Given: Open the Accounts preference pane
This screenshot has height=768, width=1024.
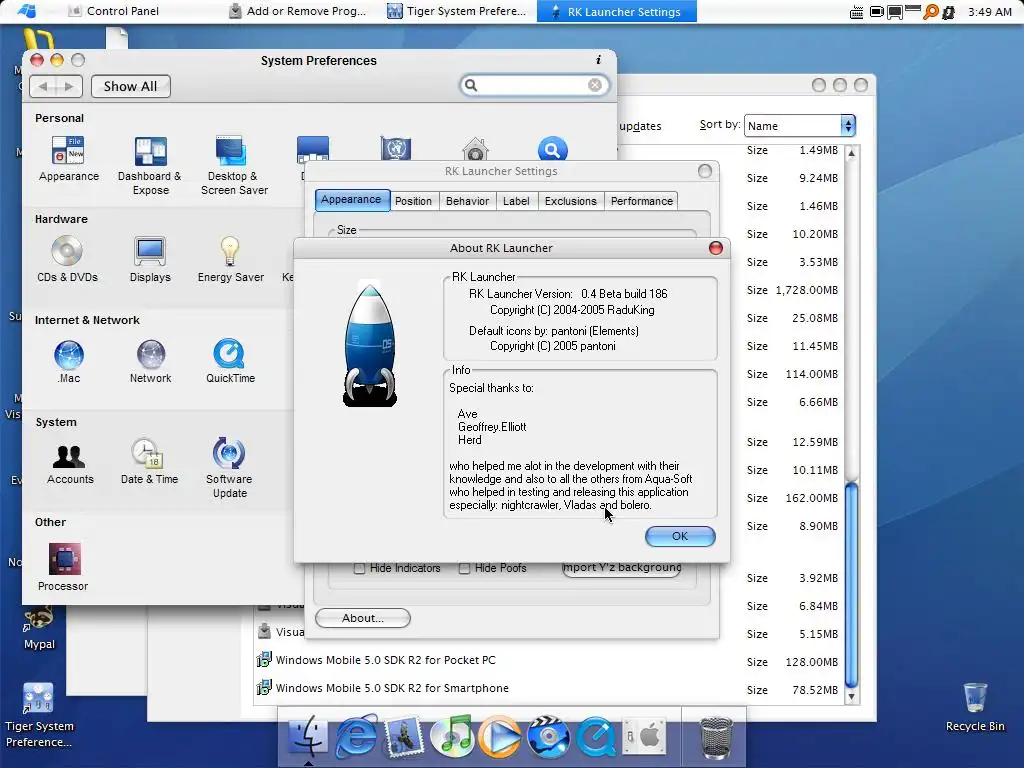Looking at the screenshot, I should 70,464.
